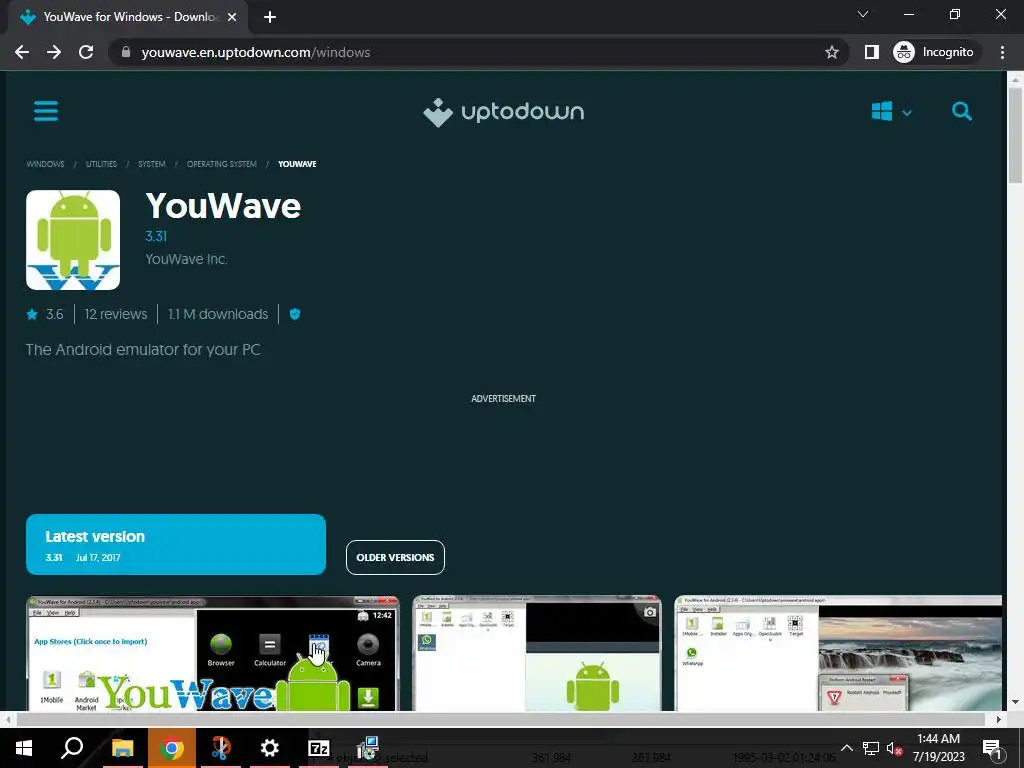Image resolution: width=1024 pixels, height=768 pixels.
Task: Click the YOUWAVE breadcrumb text
Action: coord(297,164)
